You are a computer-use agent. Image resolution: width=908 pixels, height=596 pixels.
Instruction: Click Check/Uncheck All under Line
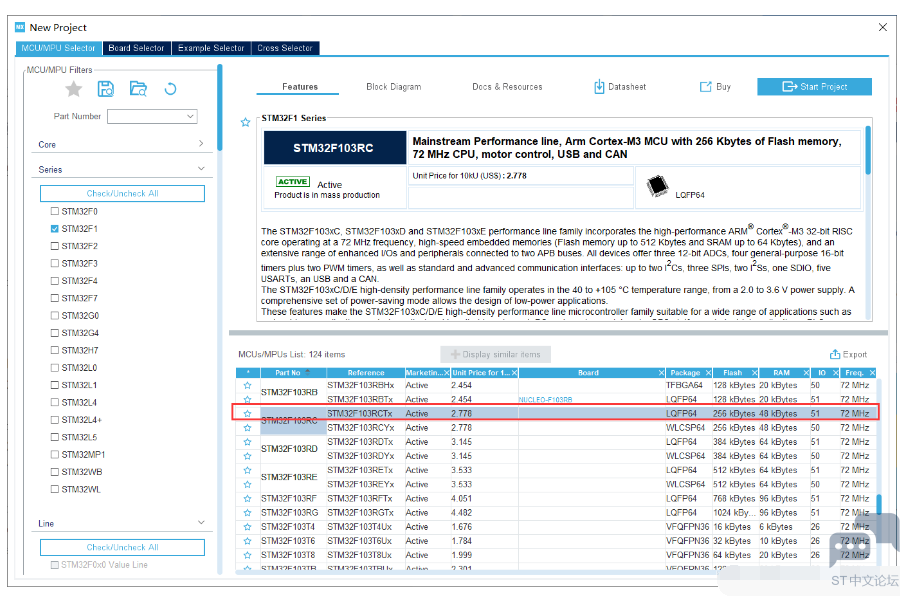pos(122,547)
